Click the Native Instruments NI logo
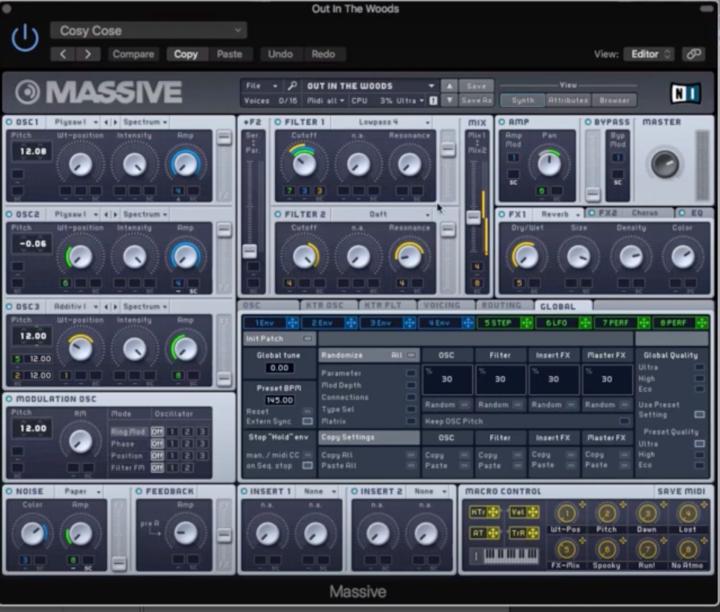The height and width of the screenshot is (612, 720). [x=683, y=92]
